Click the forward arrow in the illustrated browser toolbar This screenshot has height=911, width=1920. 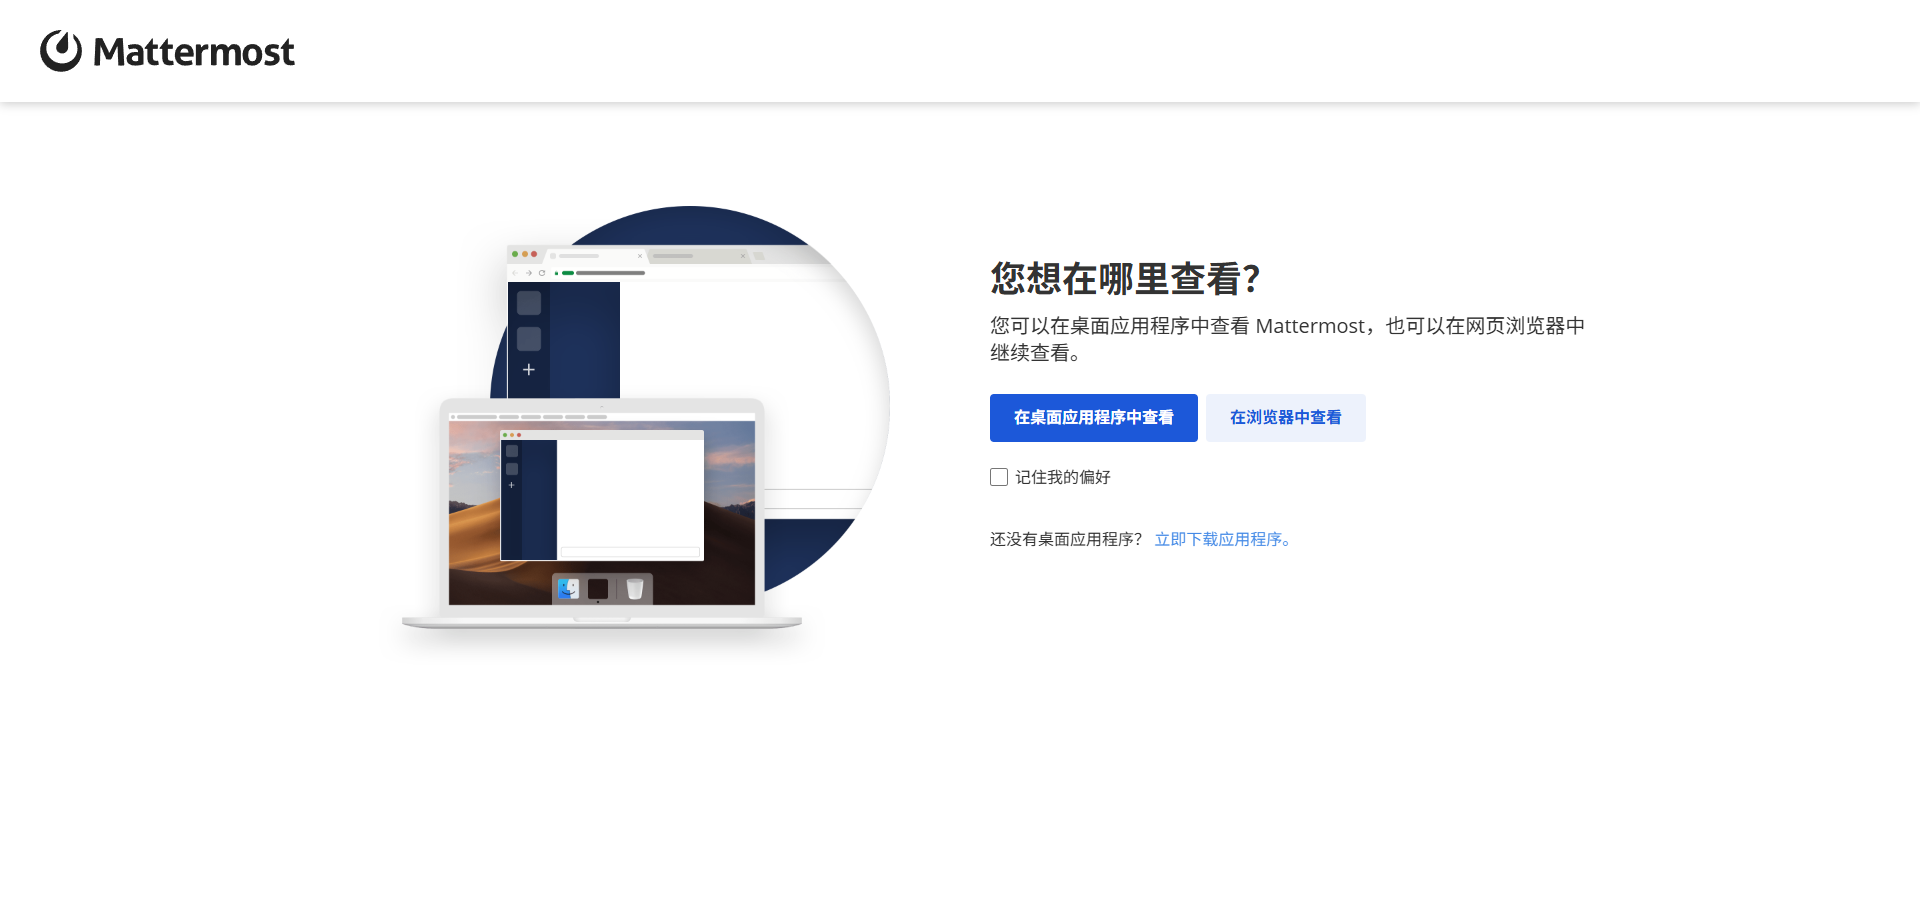coord(529,273)
